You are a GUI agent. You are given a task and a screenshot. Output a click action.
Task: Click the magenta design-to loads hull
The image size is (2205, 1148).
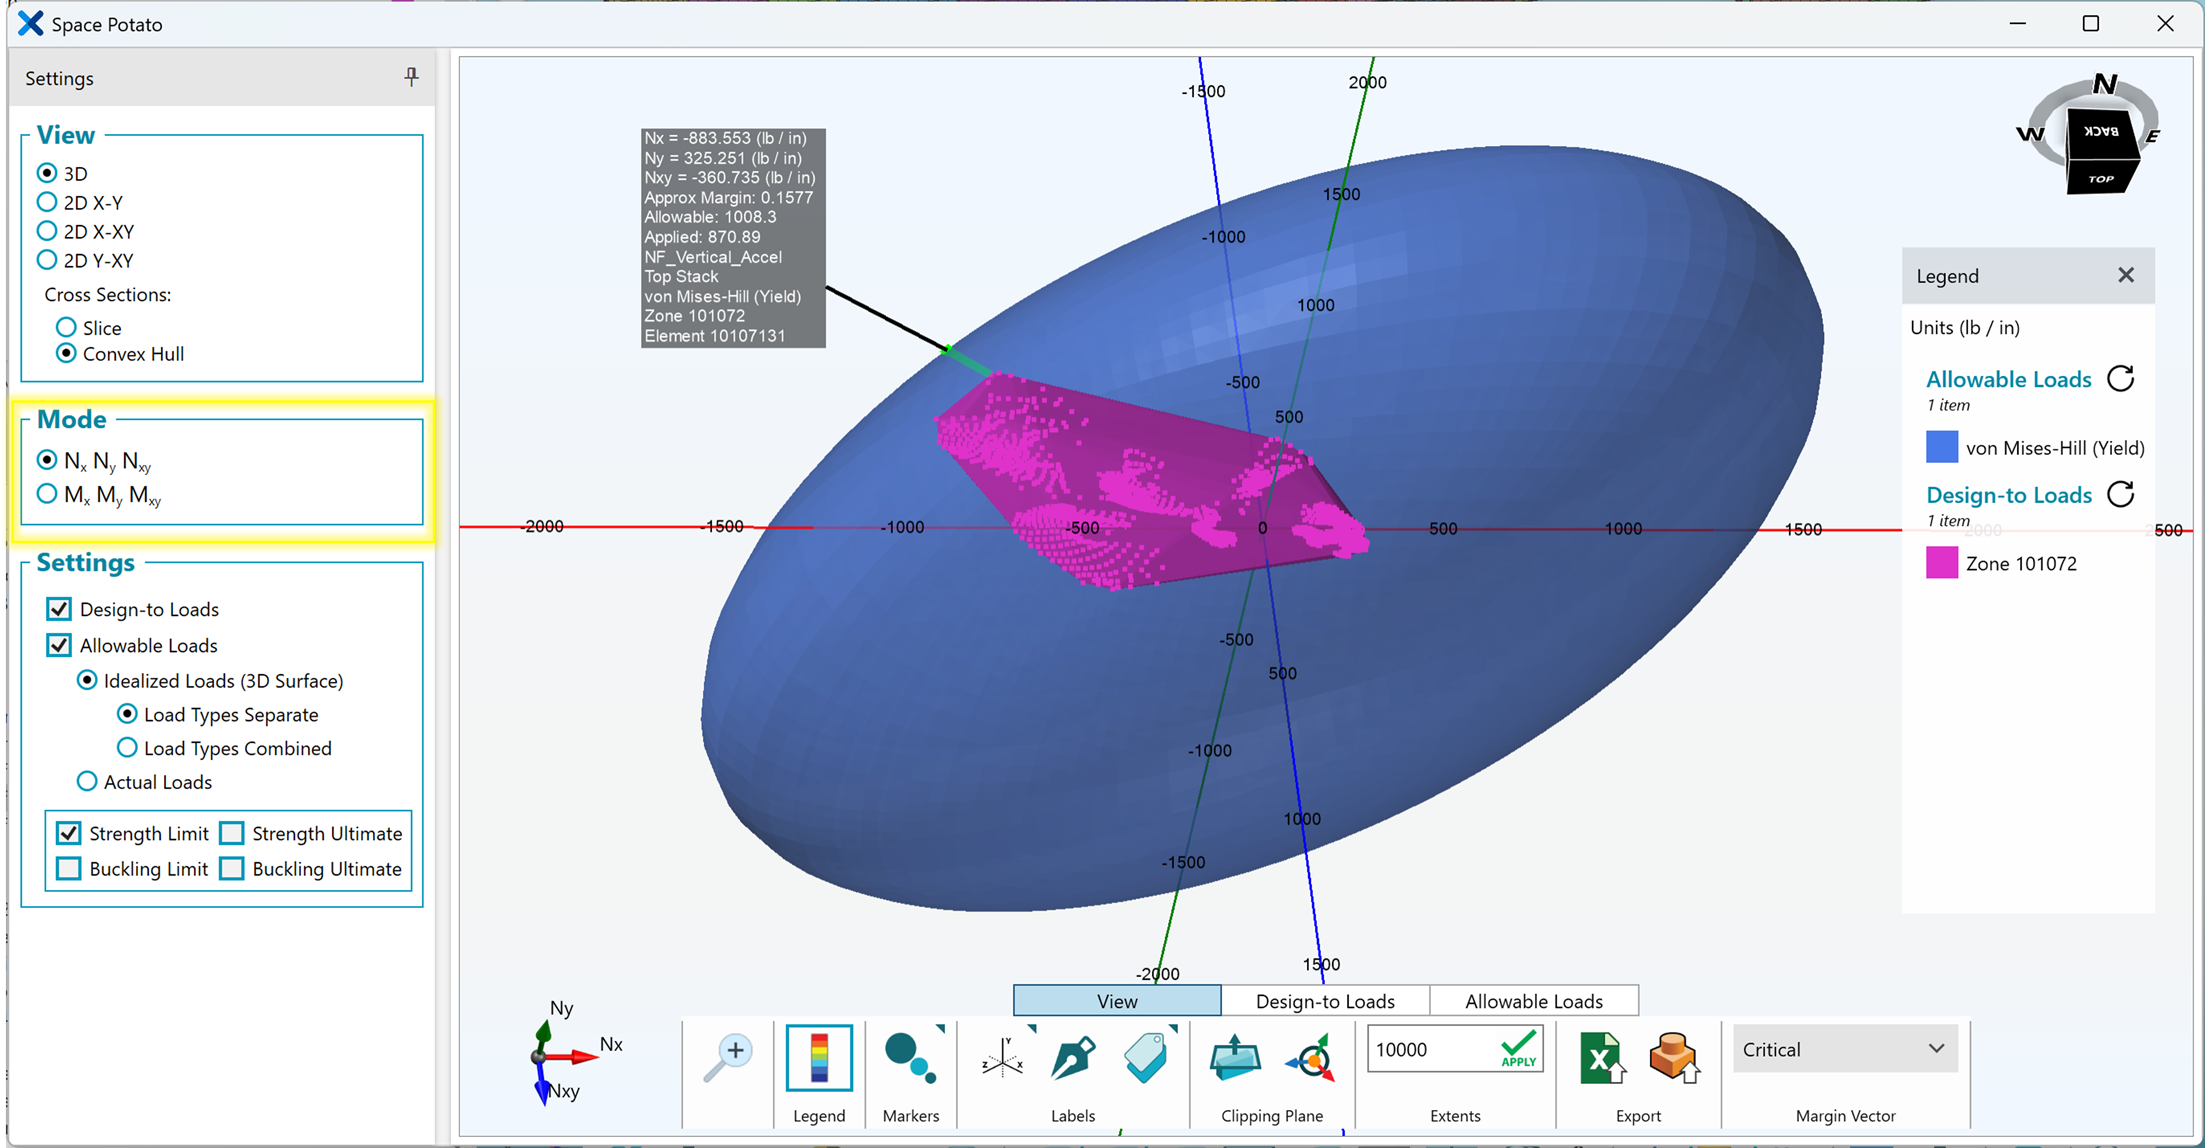click(1150, 480)
